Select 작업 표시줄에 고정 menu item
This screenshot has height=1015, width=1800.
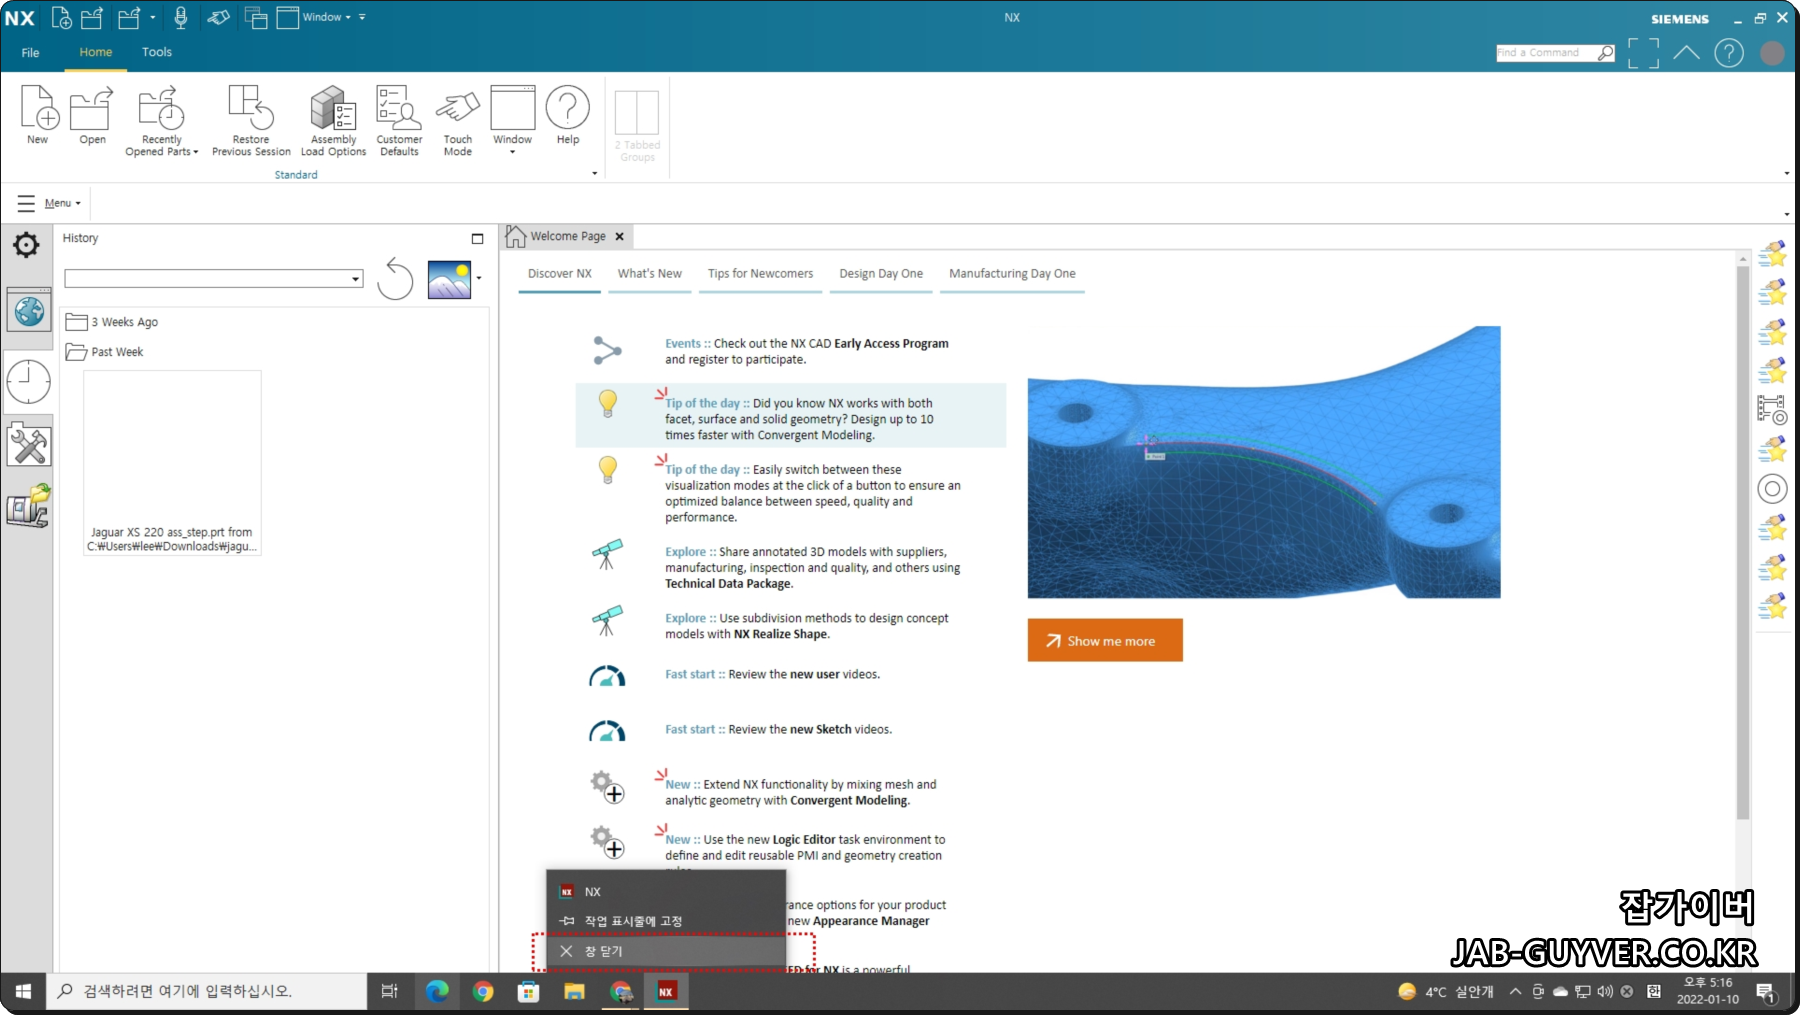(x=666, y=921)
